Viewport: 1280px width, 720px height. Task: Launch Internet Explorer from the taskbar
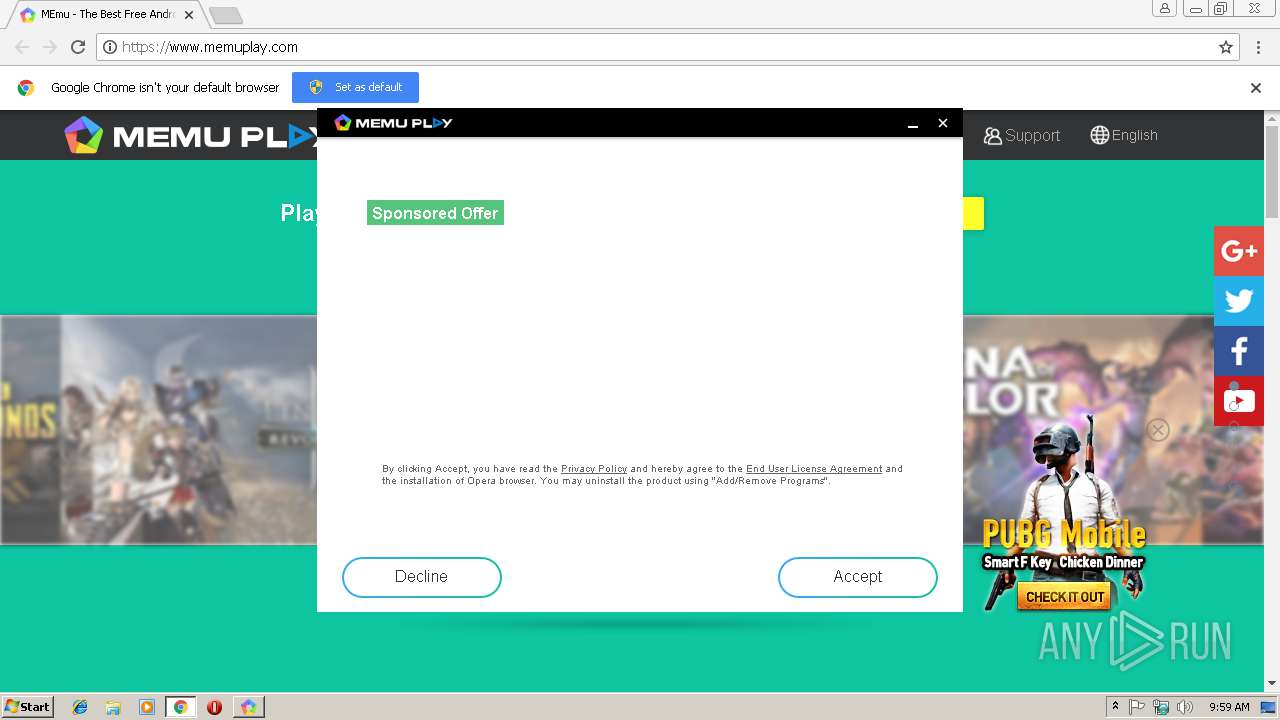point(80,707)
